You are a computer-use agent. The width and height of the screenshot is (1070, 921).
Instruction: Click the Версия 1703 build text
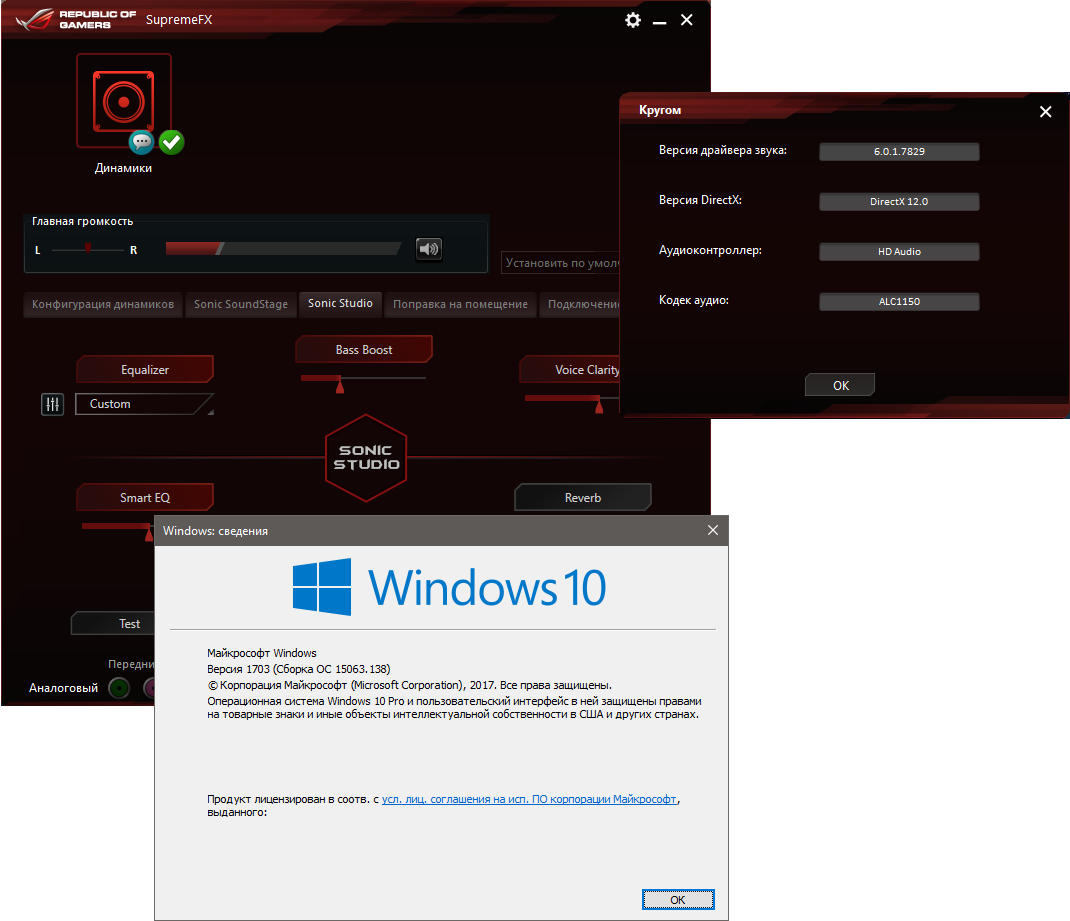point(299,669)
